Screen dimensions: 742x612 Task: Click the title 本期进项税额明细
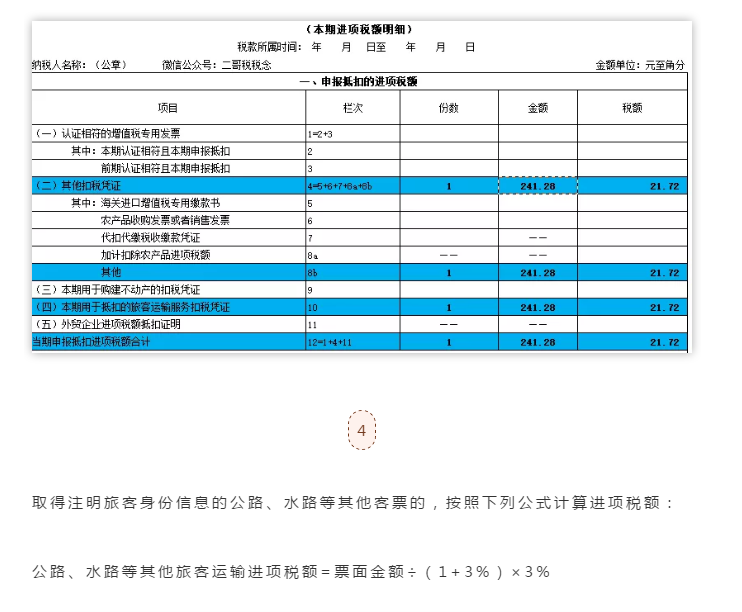pyautogui.click(x=359, y=29)
